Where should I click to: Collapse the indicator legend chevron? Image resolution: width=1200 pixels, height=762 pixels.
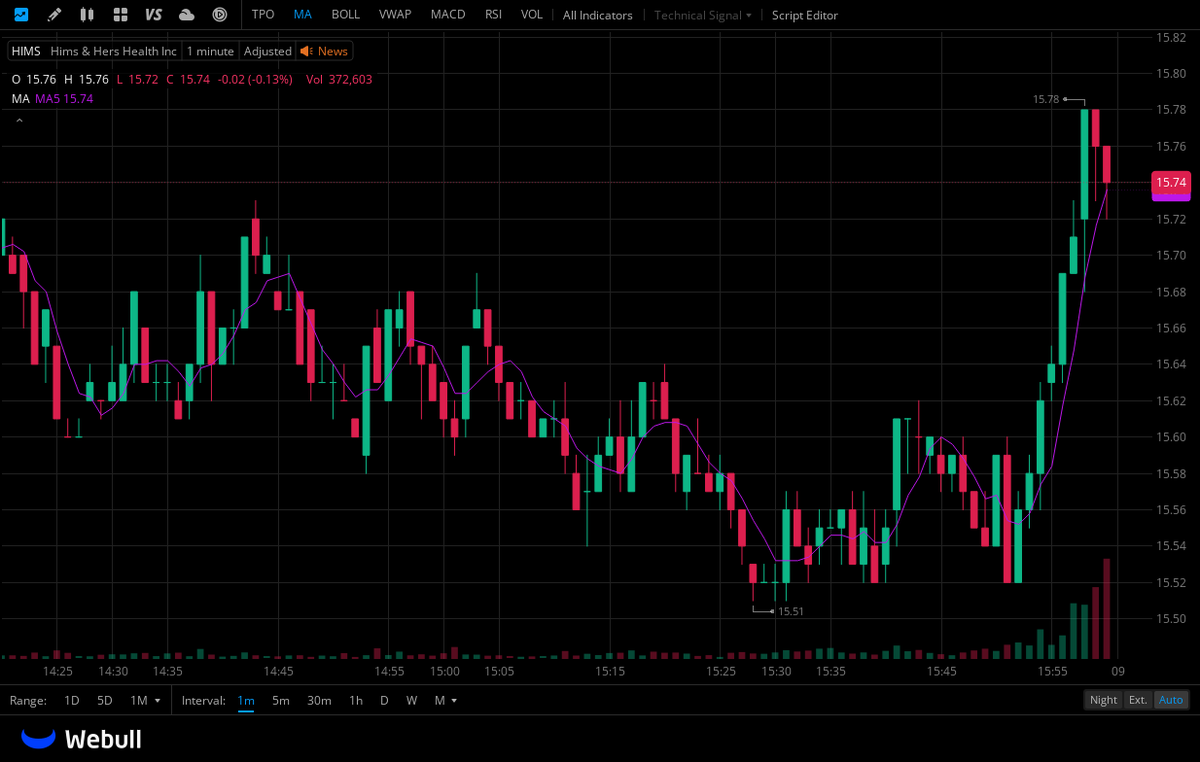pyautogui.click(x=19, y=120)
